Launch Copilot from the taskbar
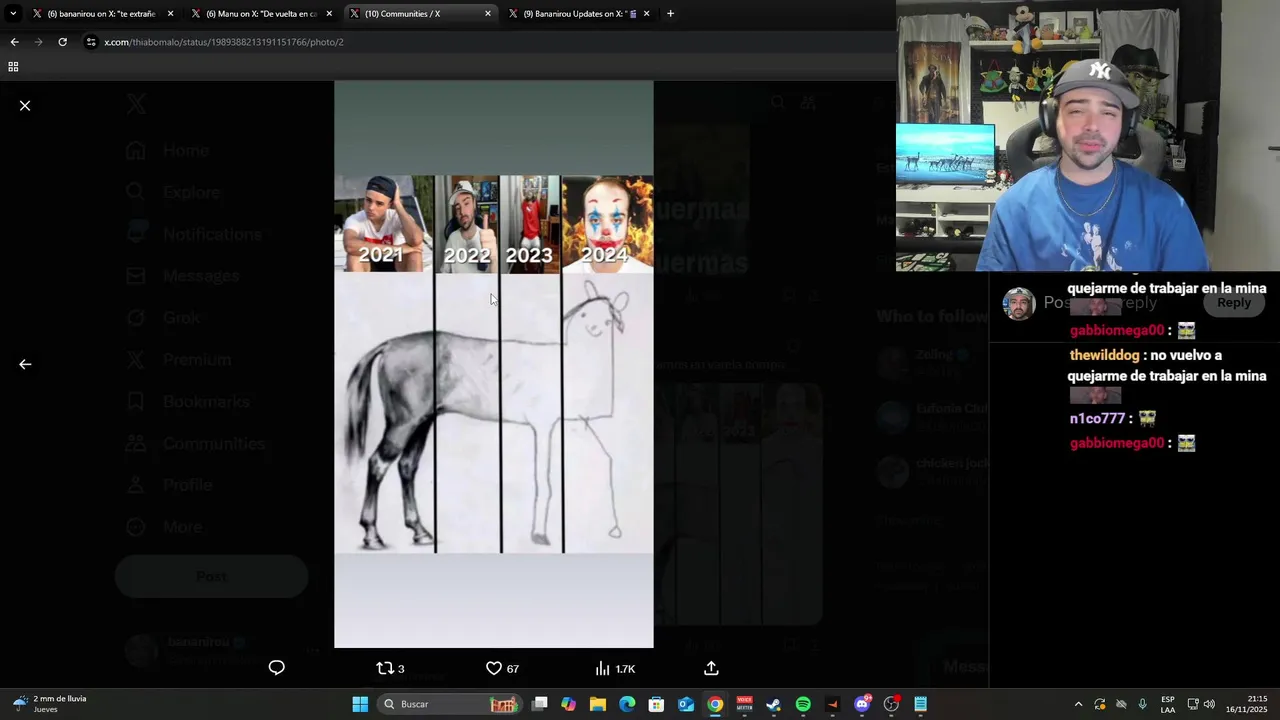The width and height of the screenshot is (1280, 720). (x=569, y=704)
